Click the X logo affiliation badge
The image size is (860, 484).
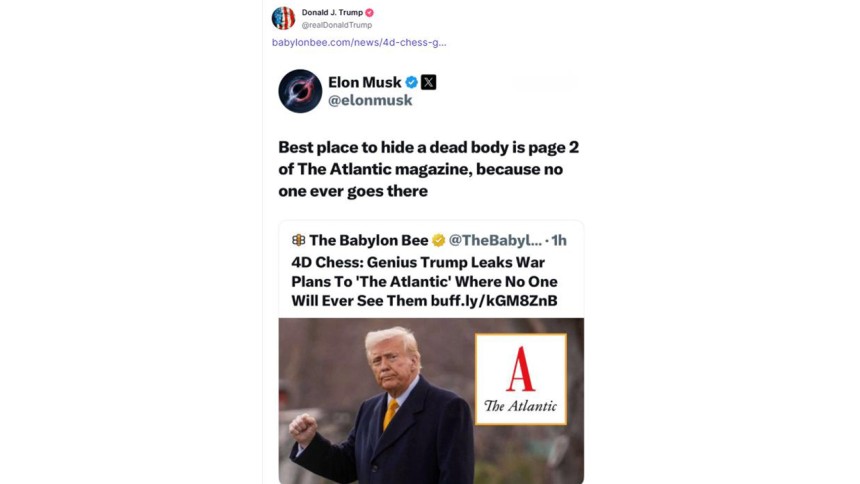(428, 82)
